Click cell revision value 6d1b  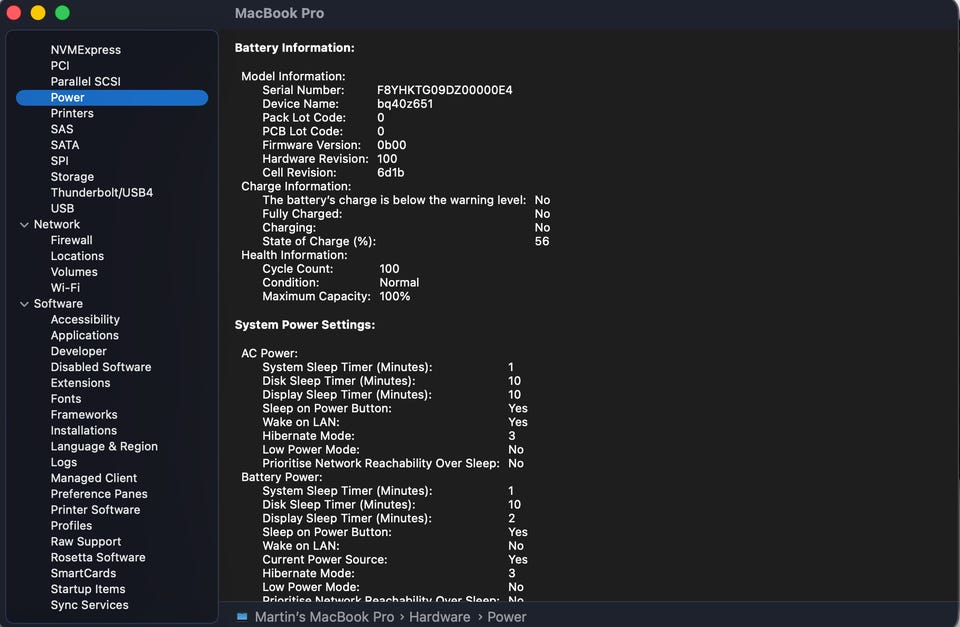[391, 173]
